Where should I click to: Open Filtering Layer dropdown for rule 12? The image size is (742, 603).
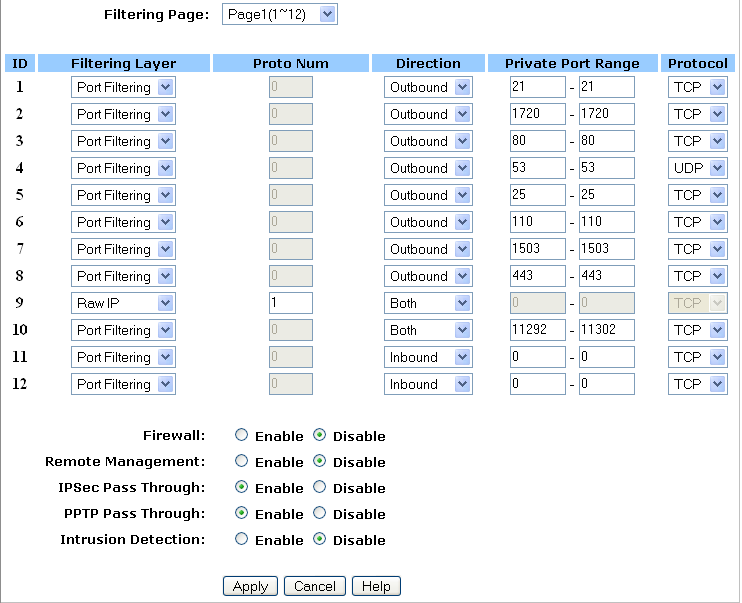point(123,384)
